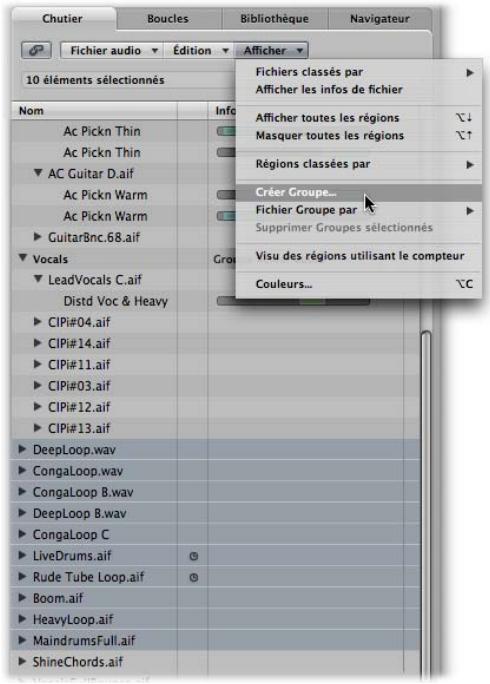Open the Édition dropdown menu
The image size is (490, 684).
pos(199,50)
